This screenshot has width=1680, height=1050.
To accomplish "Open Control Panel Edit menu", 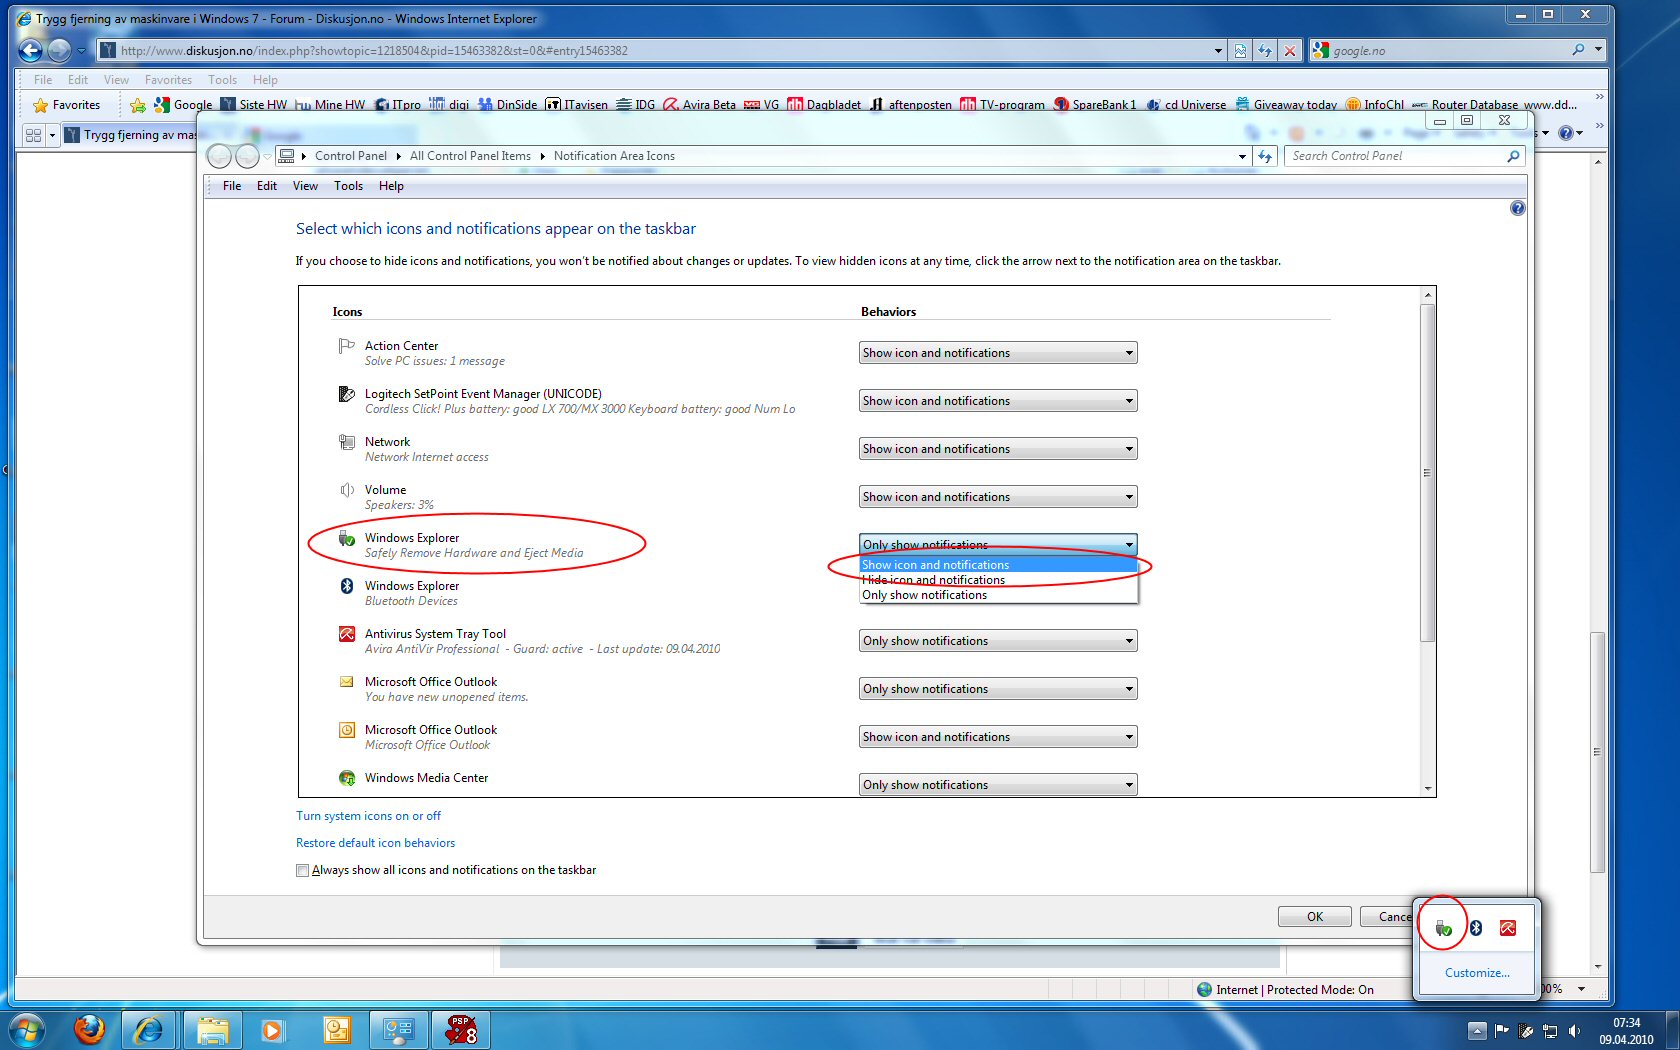I will coord(267,186).
